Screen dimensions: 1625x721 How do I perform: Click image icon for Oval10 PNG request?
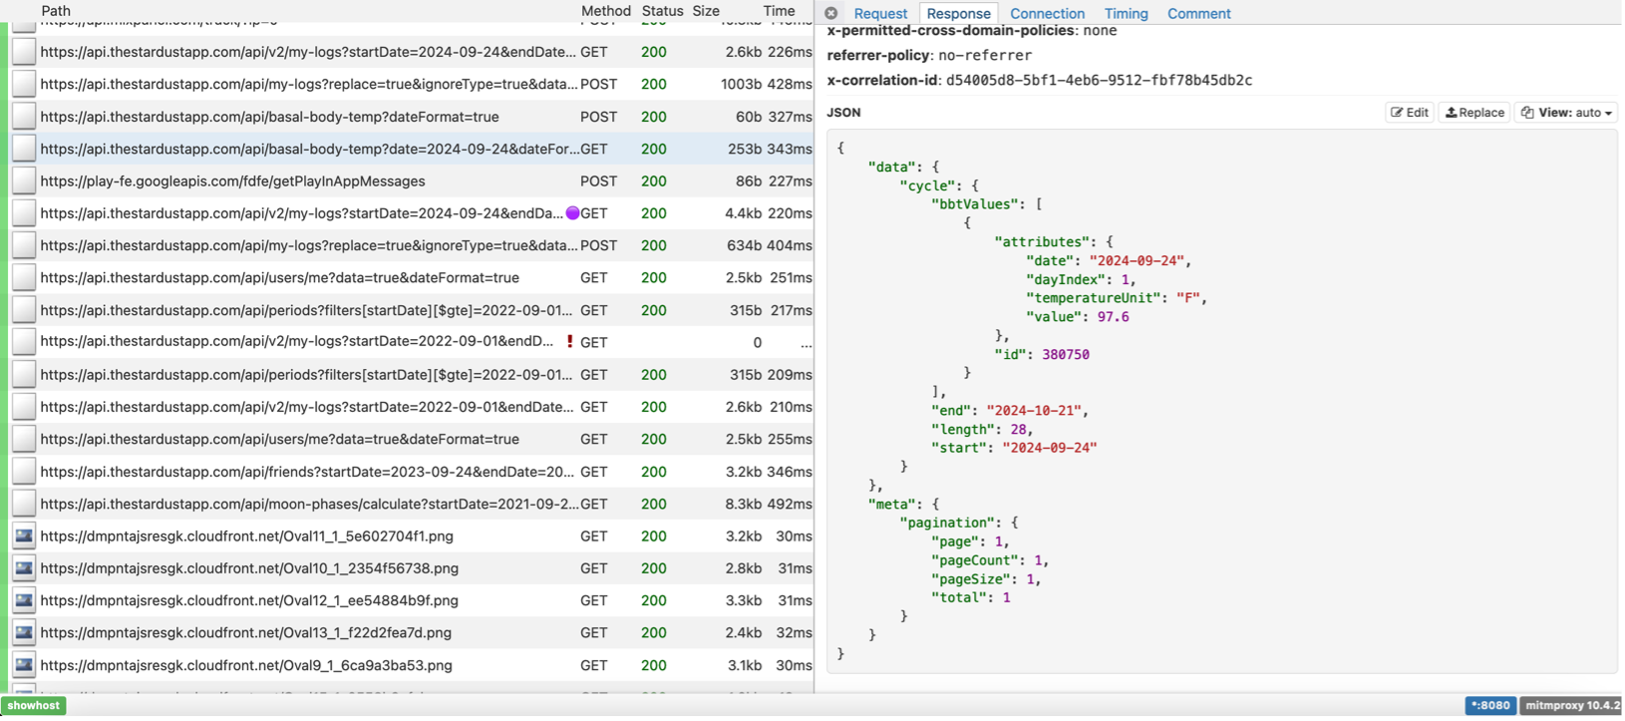click(24, 568)
